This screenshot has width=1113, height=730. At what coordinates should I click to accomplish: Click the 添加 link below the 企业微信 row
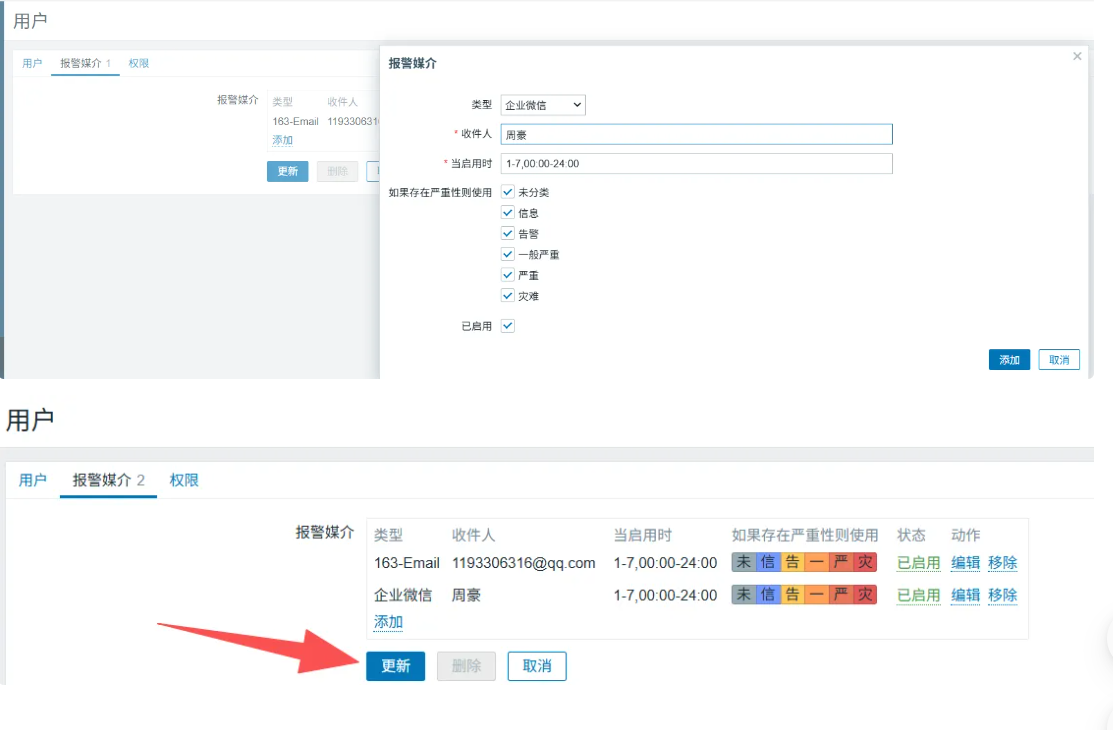tap(388, 622)
